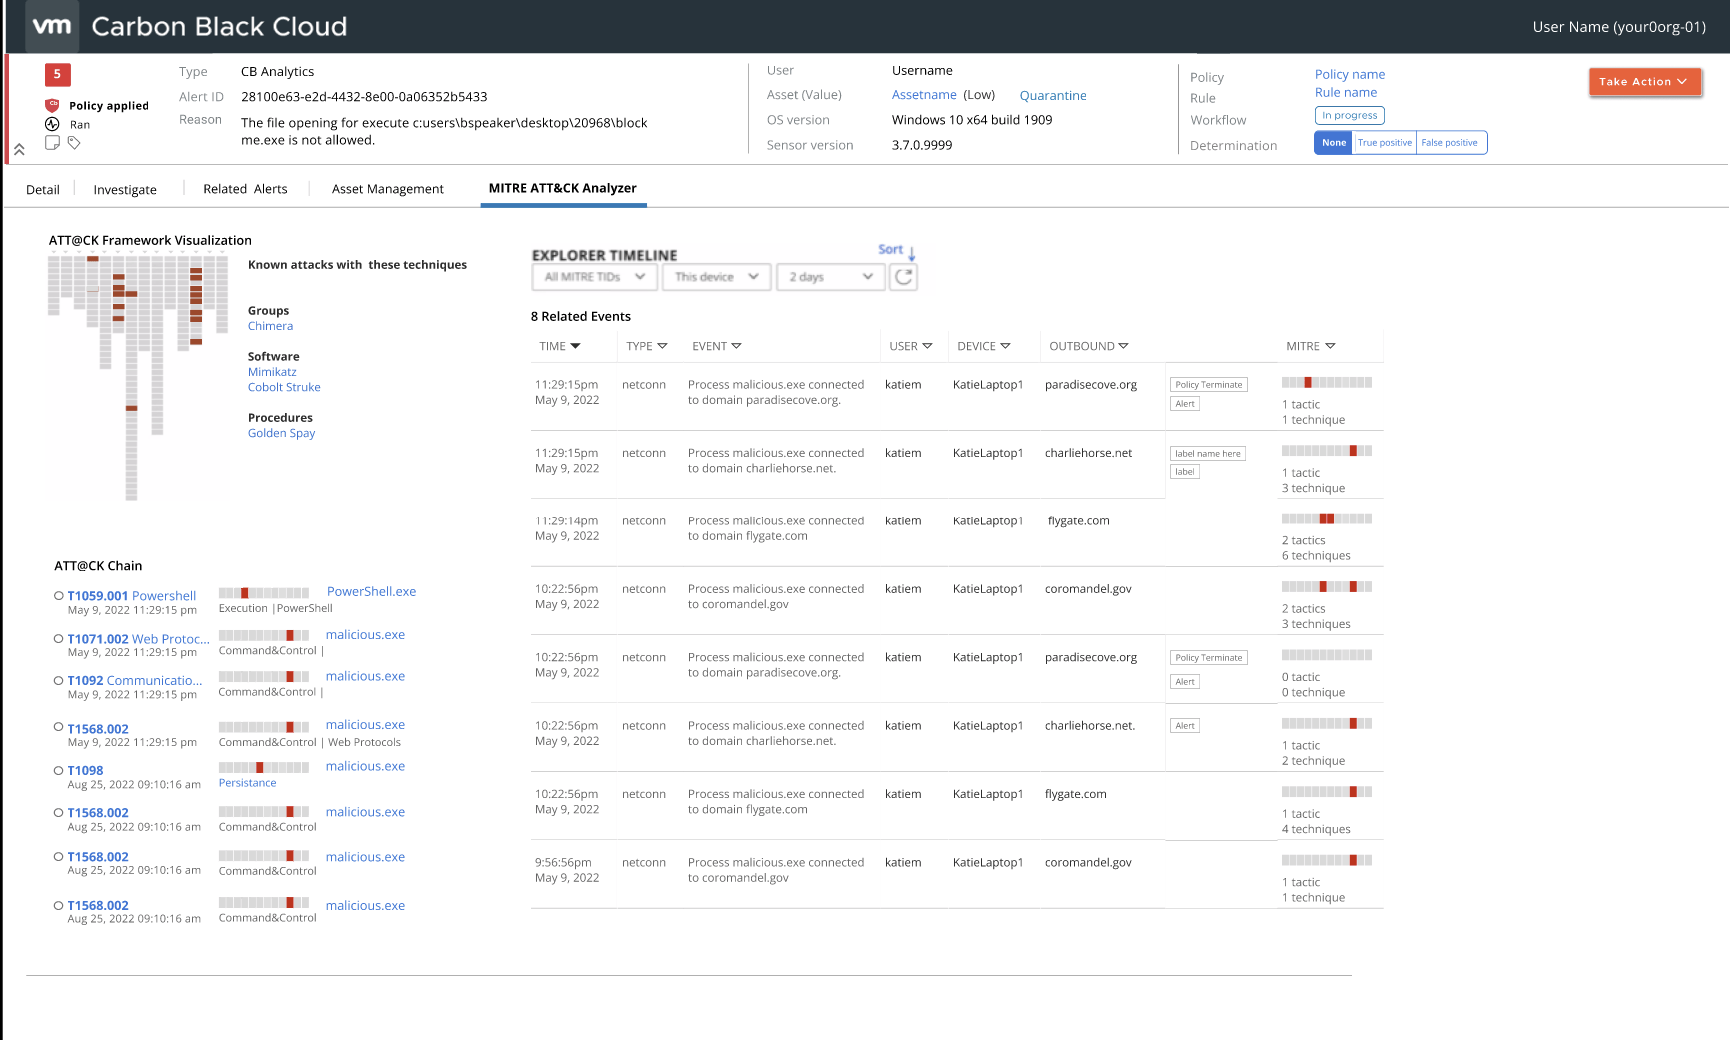Click the In progress workflow status
The width and height of the screenshot is (1730, 1040).
click(x=1350, y=115)
